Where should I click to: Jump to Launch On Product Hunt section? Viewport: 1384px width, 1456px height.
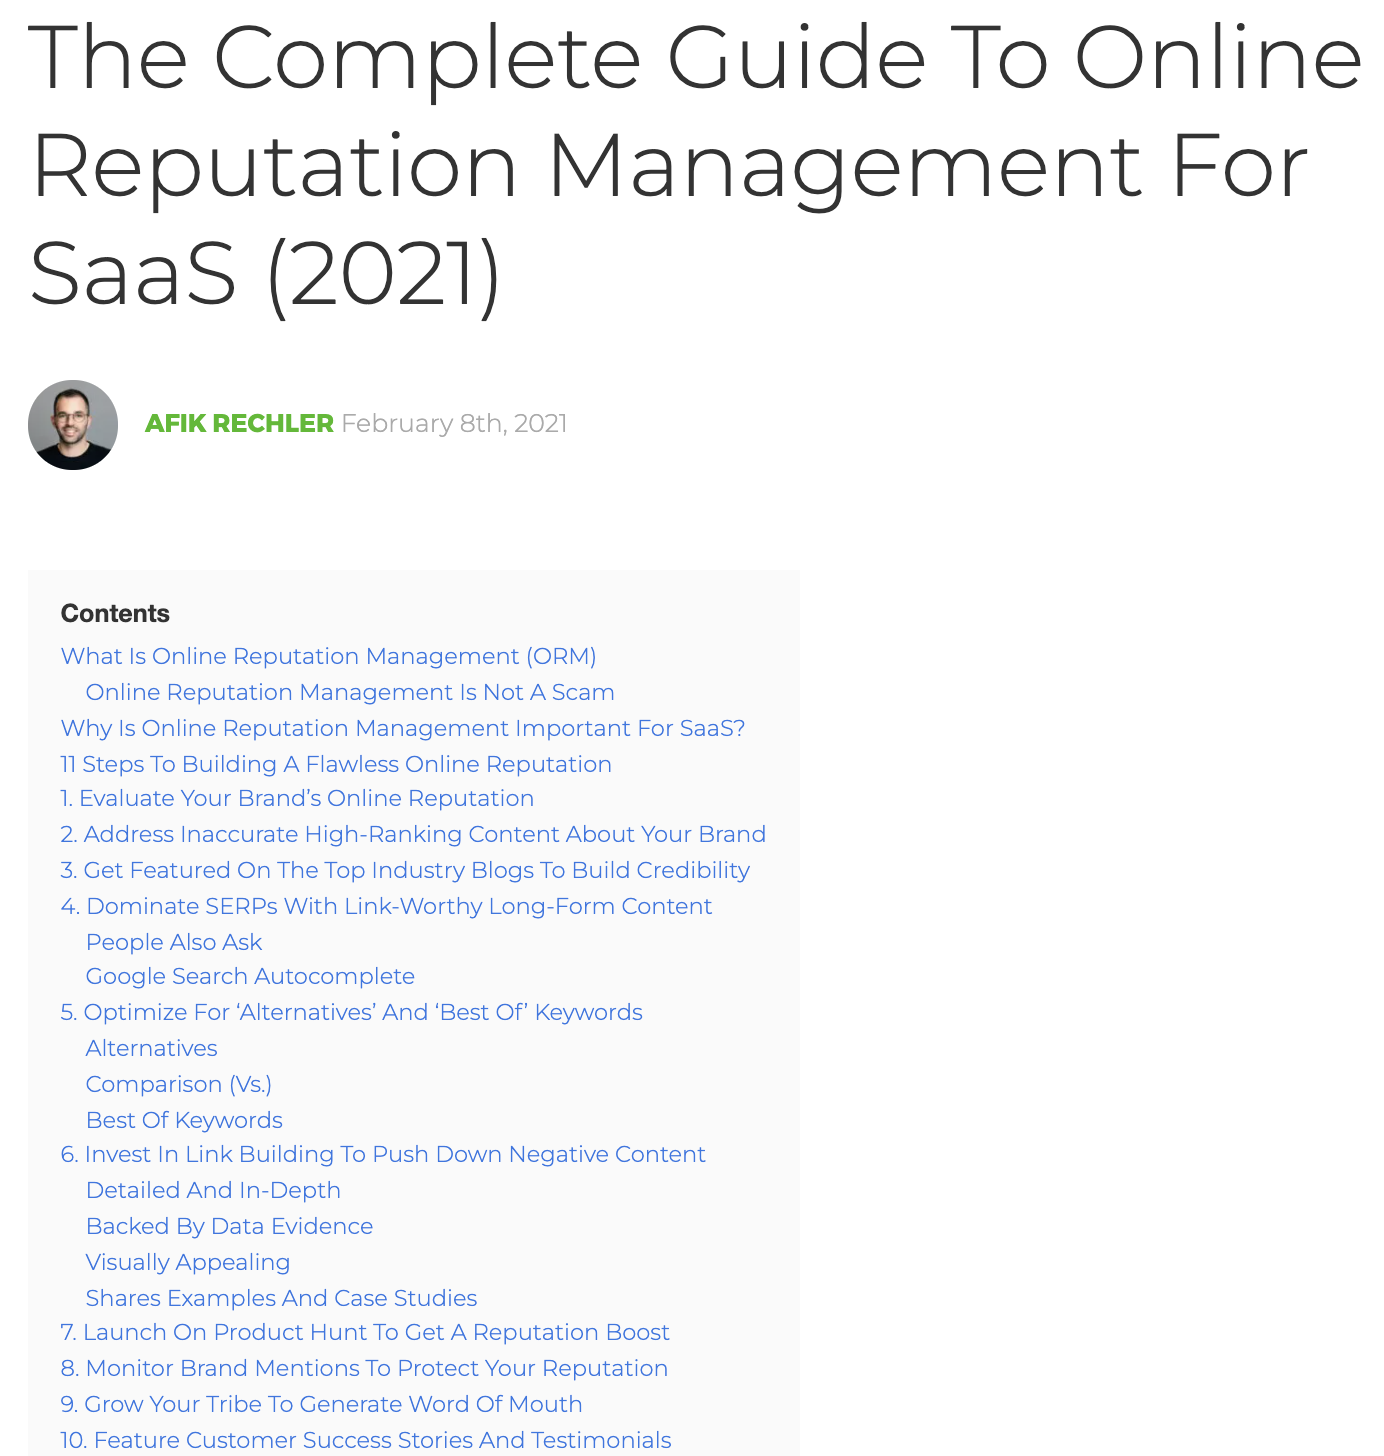click(365, 1332)
